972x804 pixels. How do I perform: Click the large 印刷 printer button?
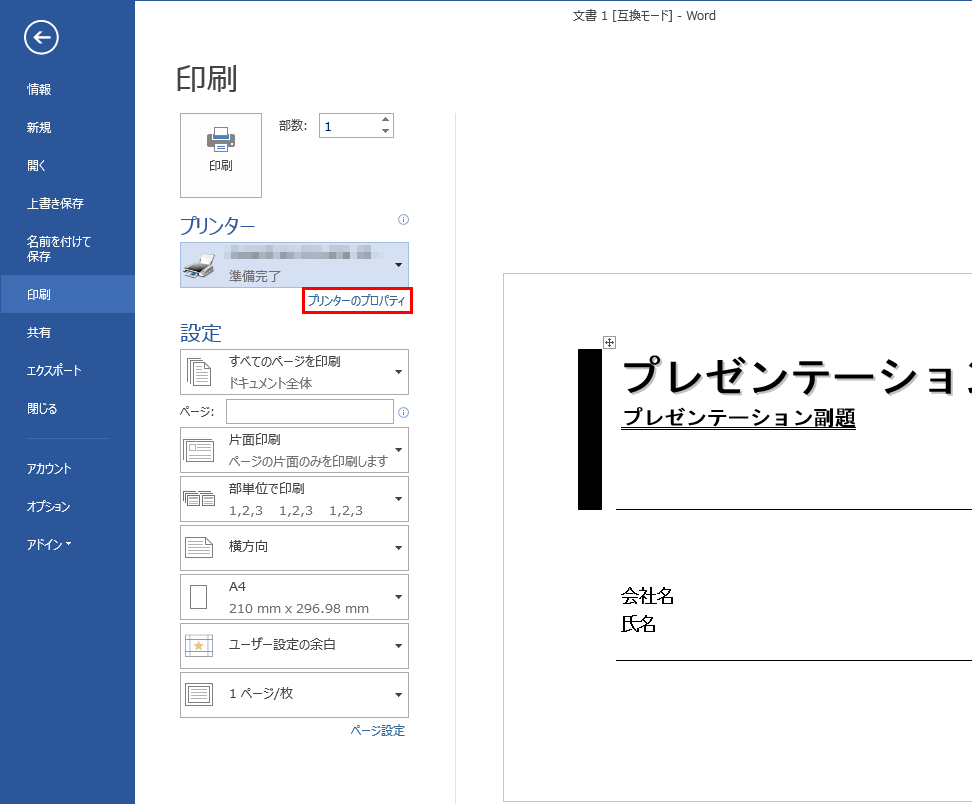220,155
